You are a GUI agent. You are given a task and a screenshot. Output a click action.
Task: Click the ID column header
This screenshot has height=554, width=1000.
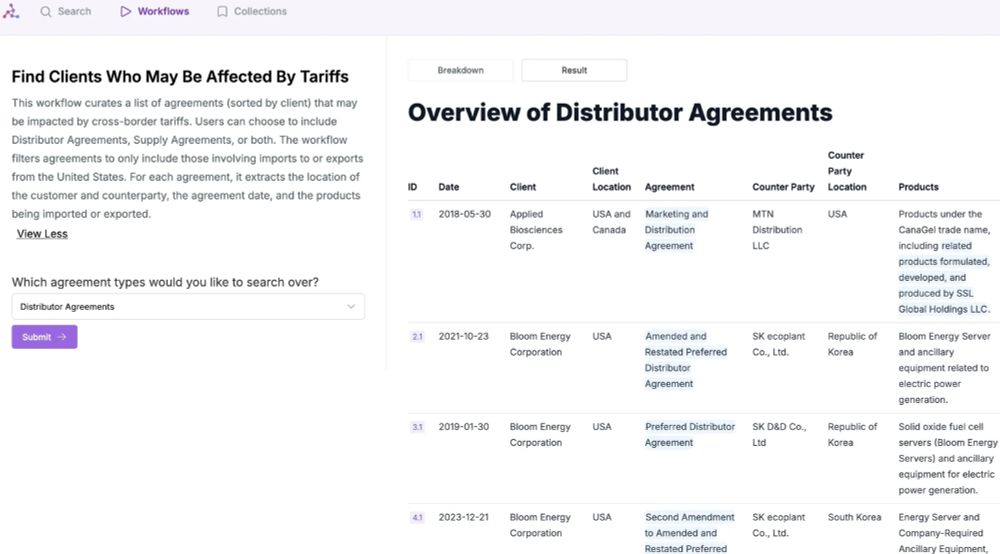tap(412, 187)
